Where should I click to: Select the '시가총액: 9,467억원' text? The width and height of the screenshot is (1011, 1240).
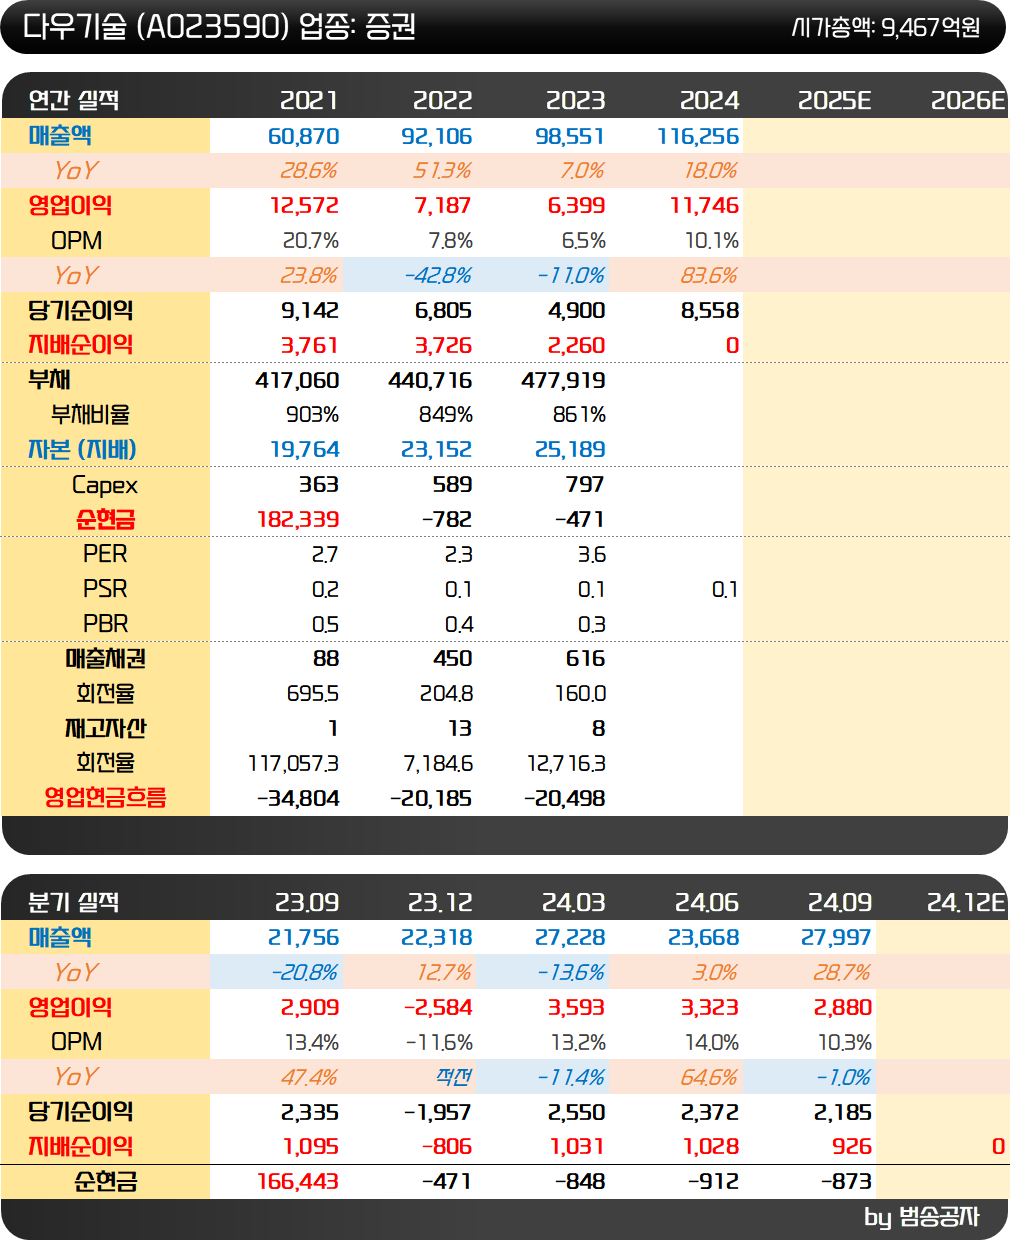click(x=886, y=27)
